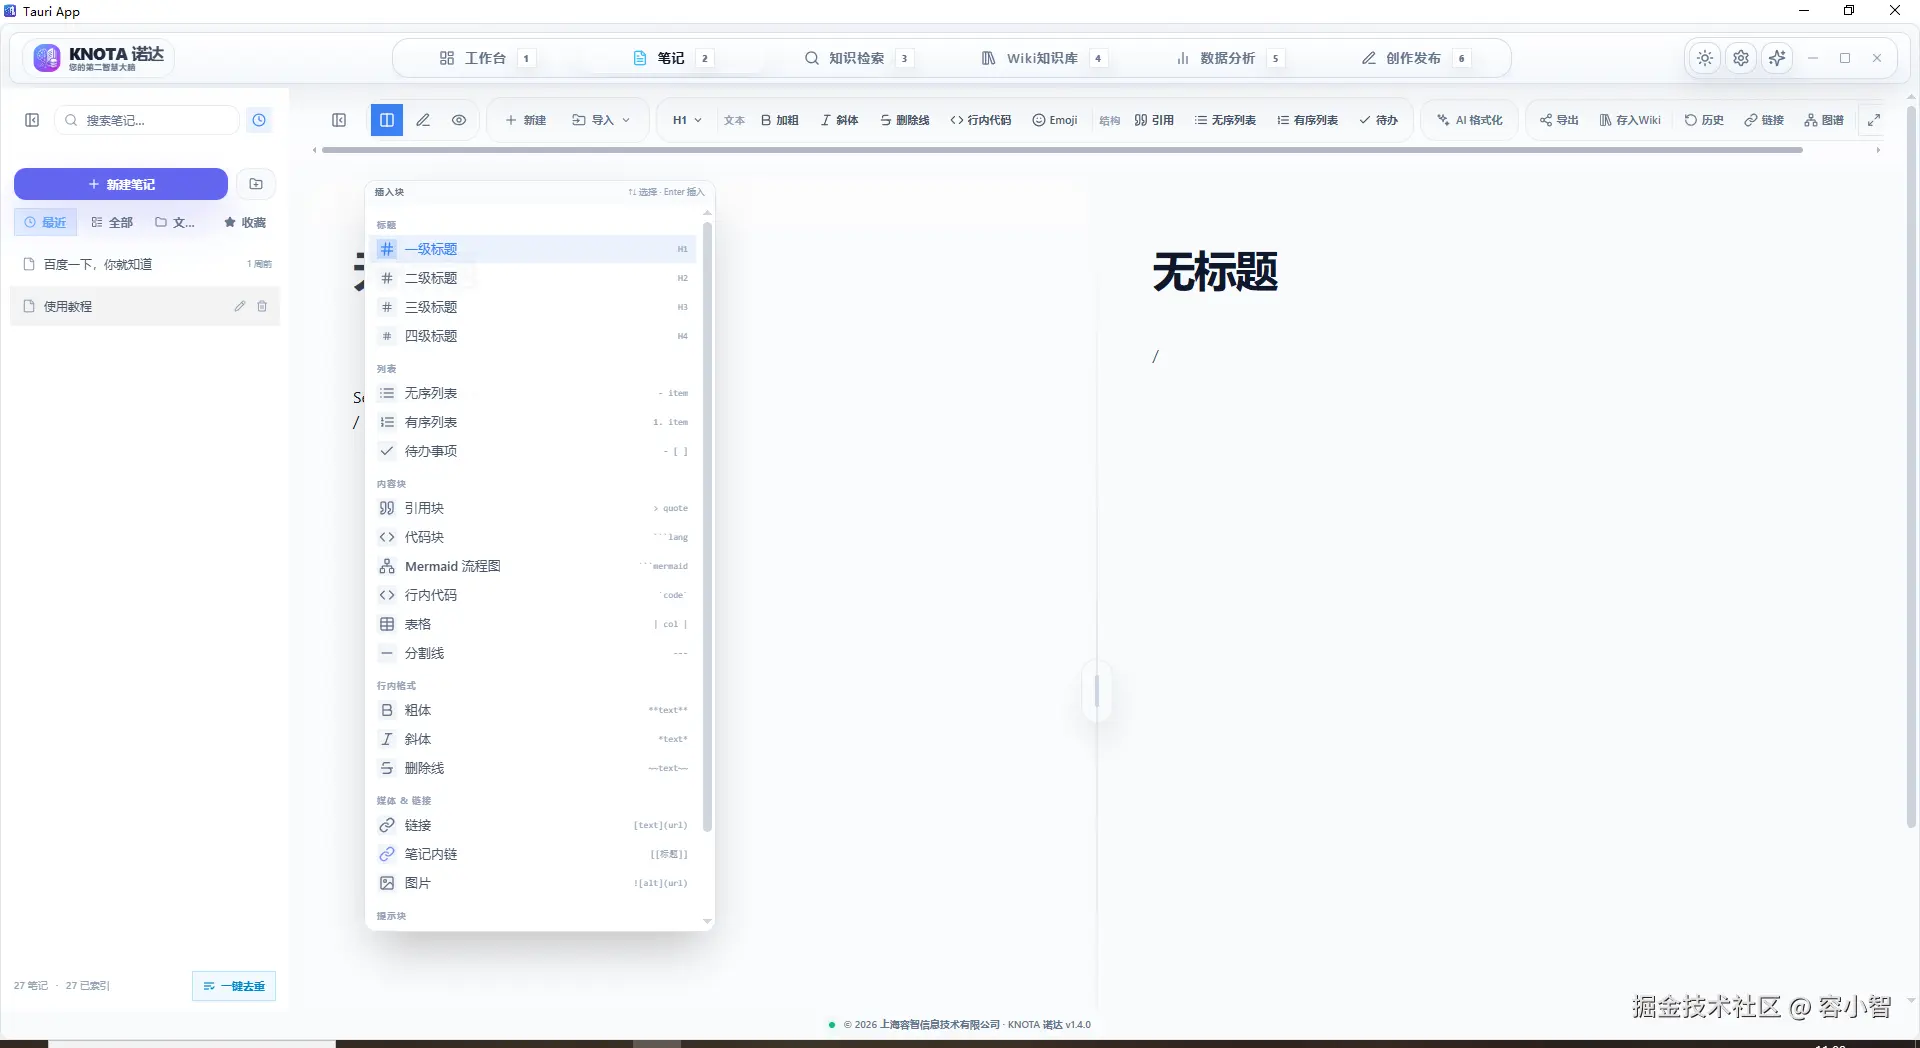Go to 工作台 tab
This screenshot has width=1920, height=1048.
click(487, 58)
